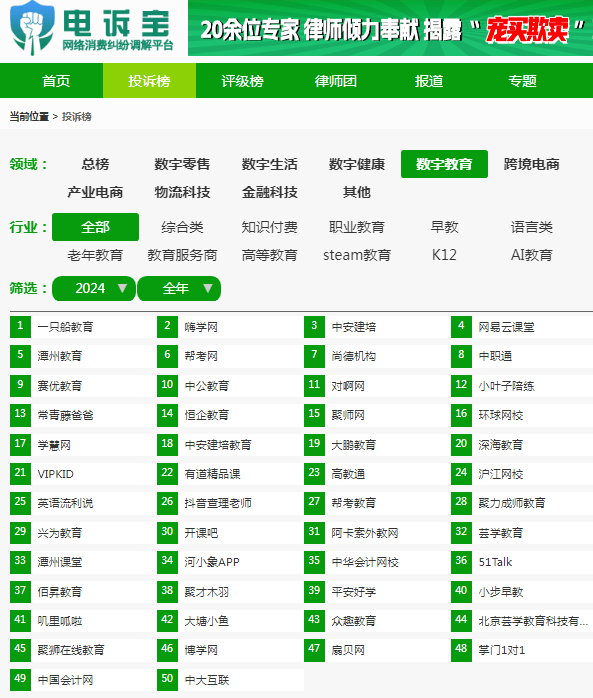593x698 pixels.
Task: Click the VIPKID ranking link
Action: click(55, 474)
